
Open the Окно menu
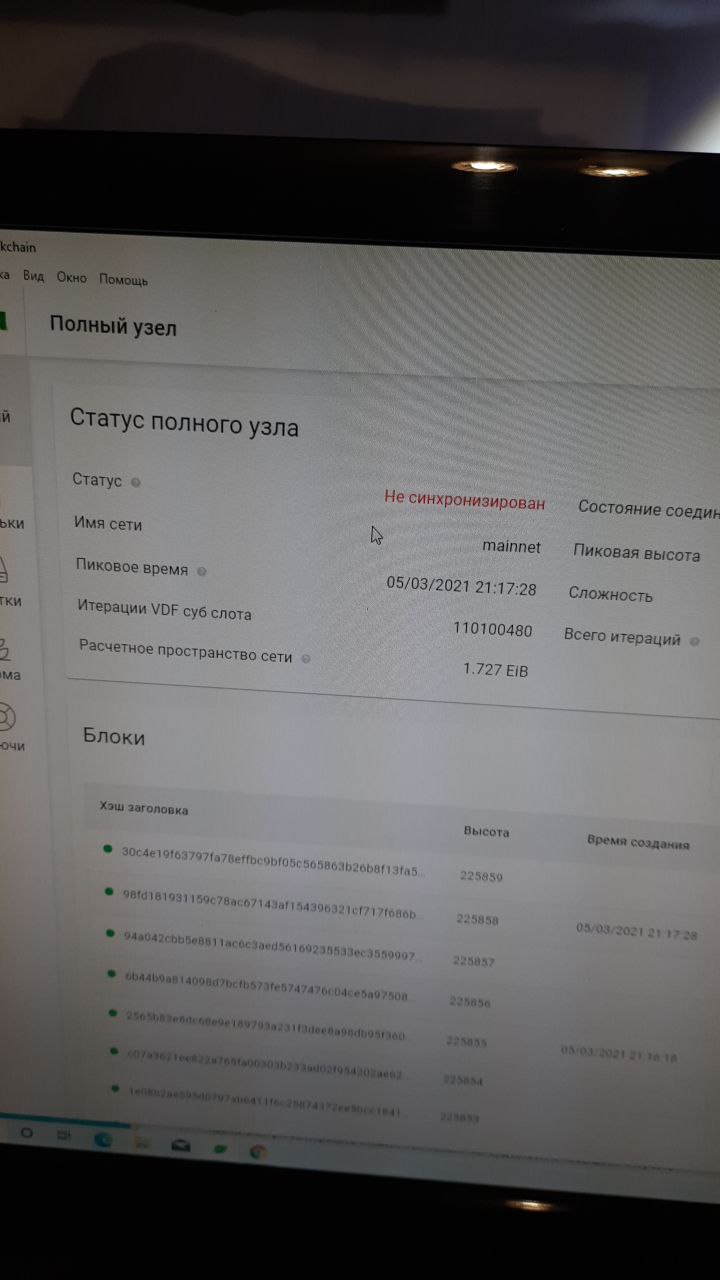tap(72, 277)
